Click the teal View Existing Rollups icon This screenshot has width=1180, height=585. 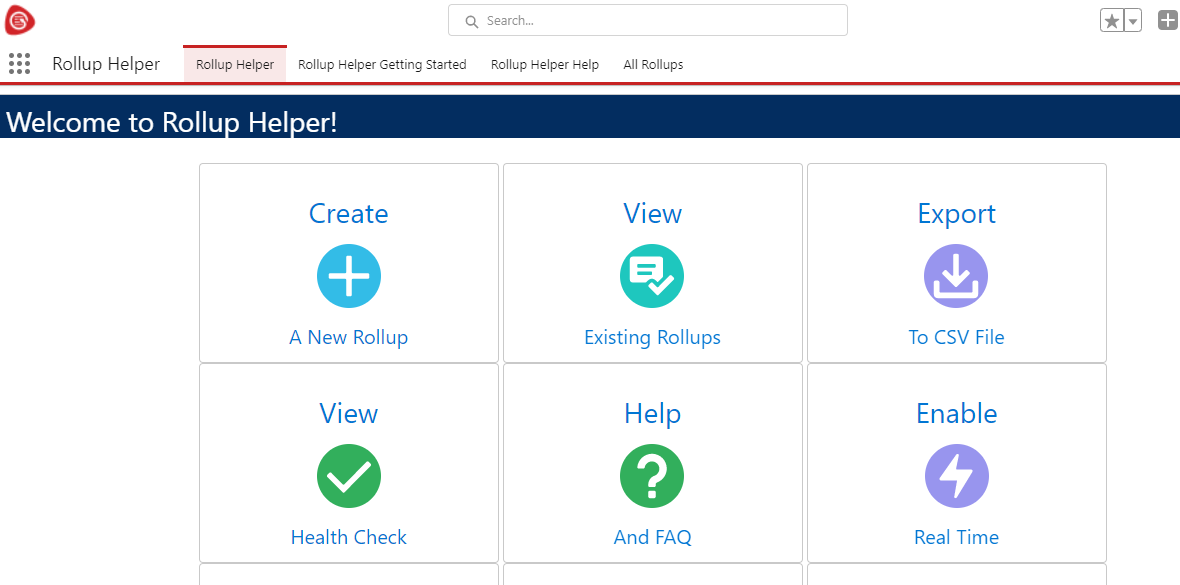pyautogui.click(x=652, y=276)
